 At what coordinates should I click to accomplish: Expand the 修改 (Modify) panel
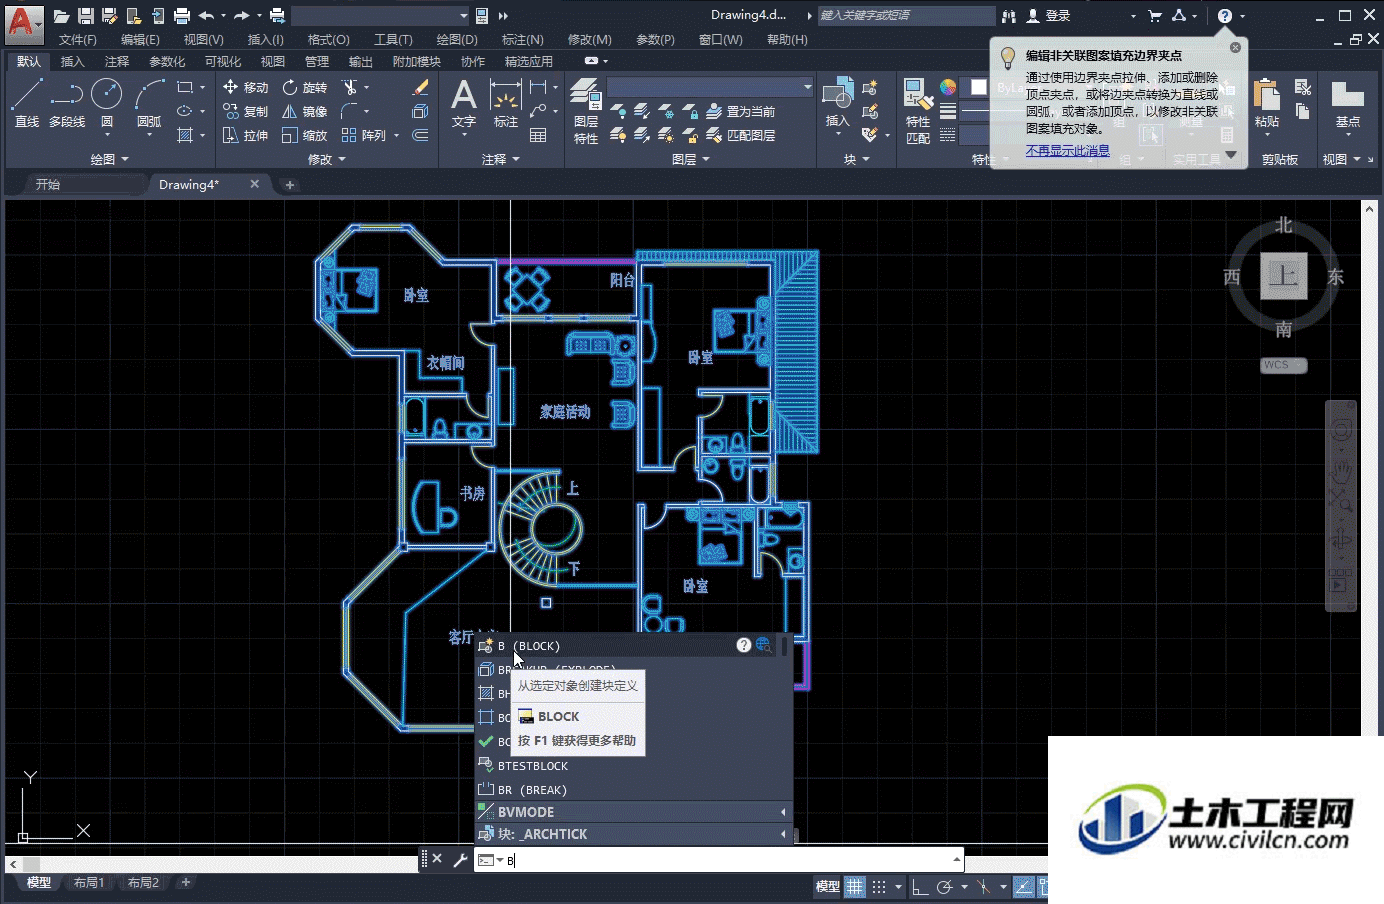pos(327,159)
